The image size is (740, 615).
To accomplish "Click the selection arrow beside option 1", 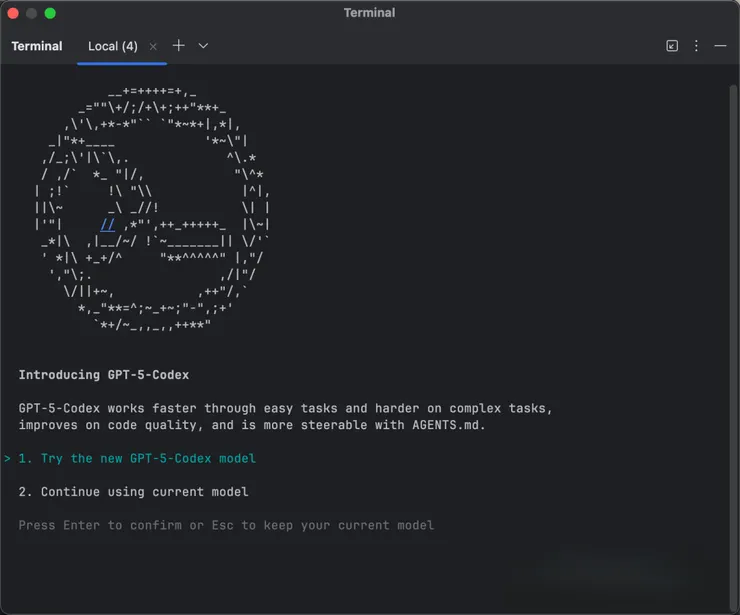I will click(7, 458).
